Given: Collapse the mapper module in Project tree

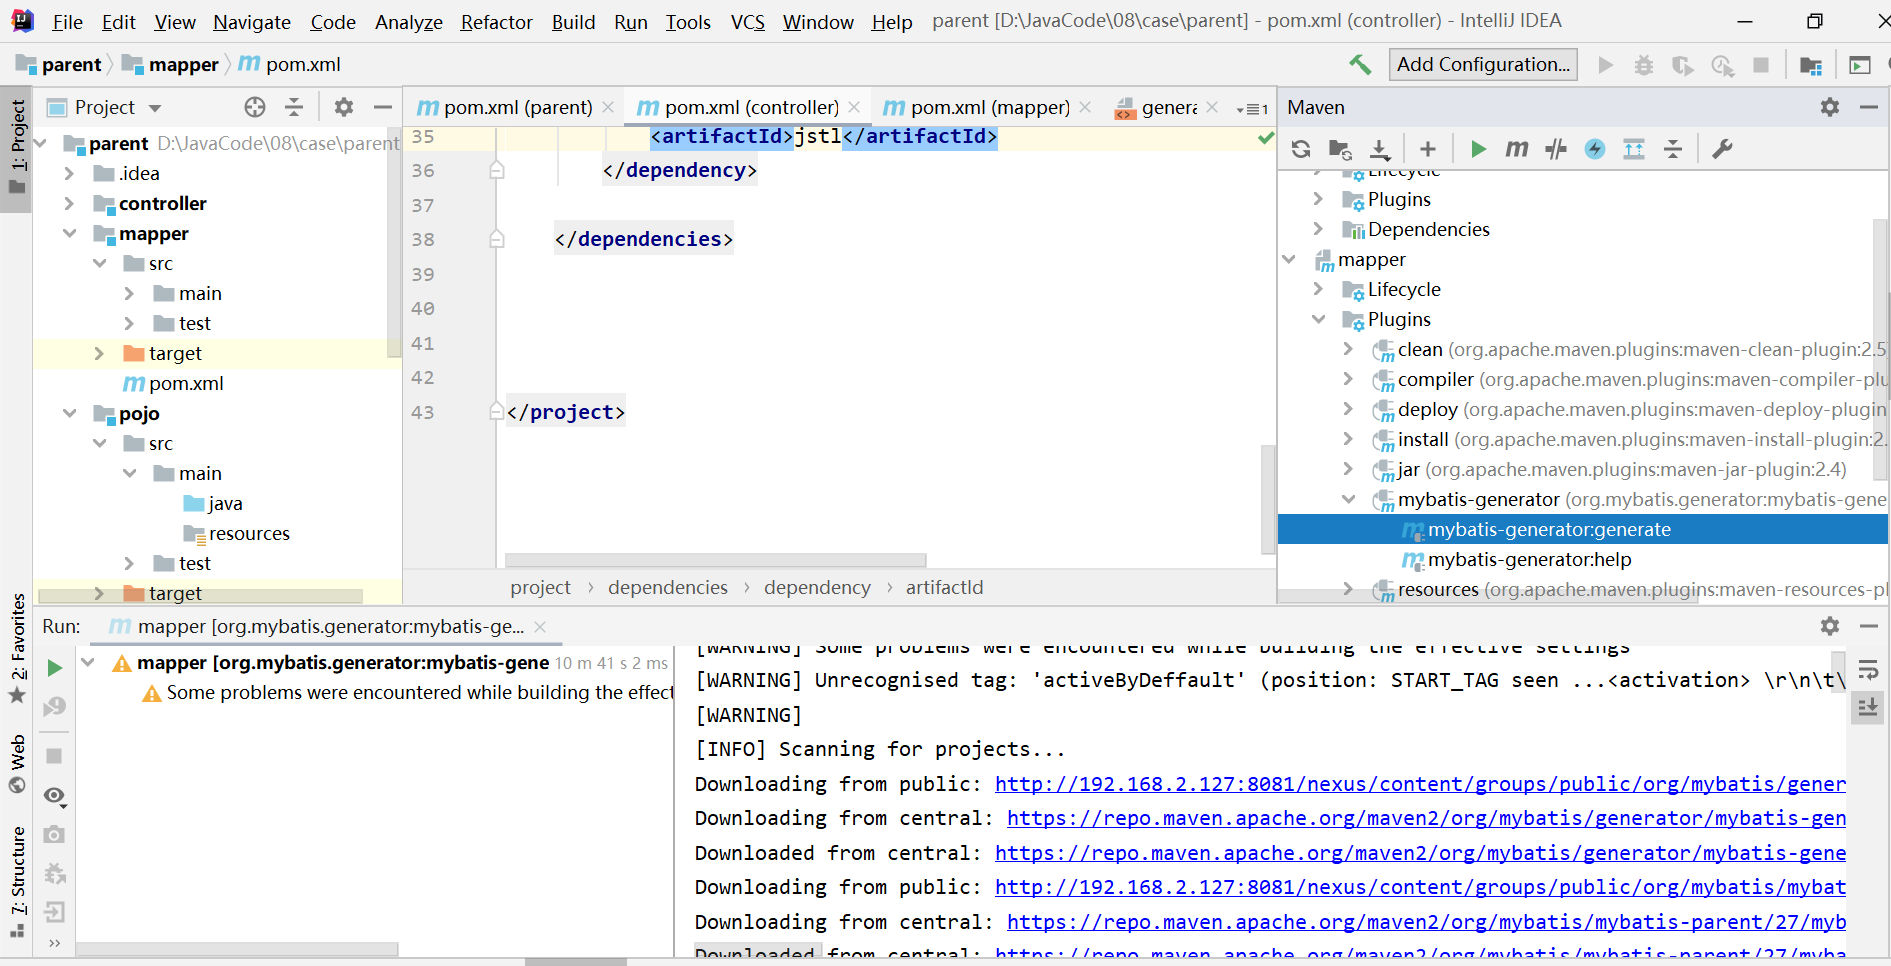Looking at the screenshot, I should (x=69, y=233).
